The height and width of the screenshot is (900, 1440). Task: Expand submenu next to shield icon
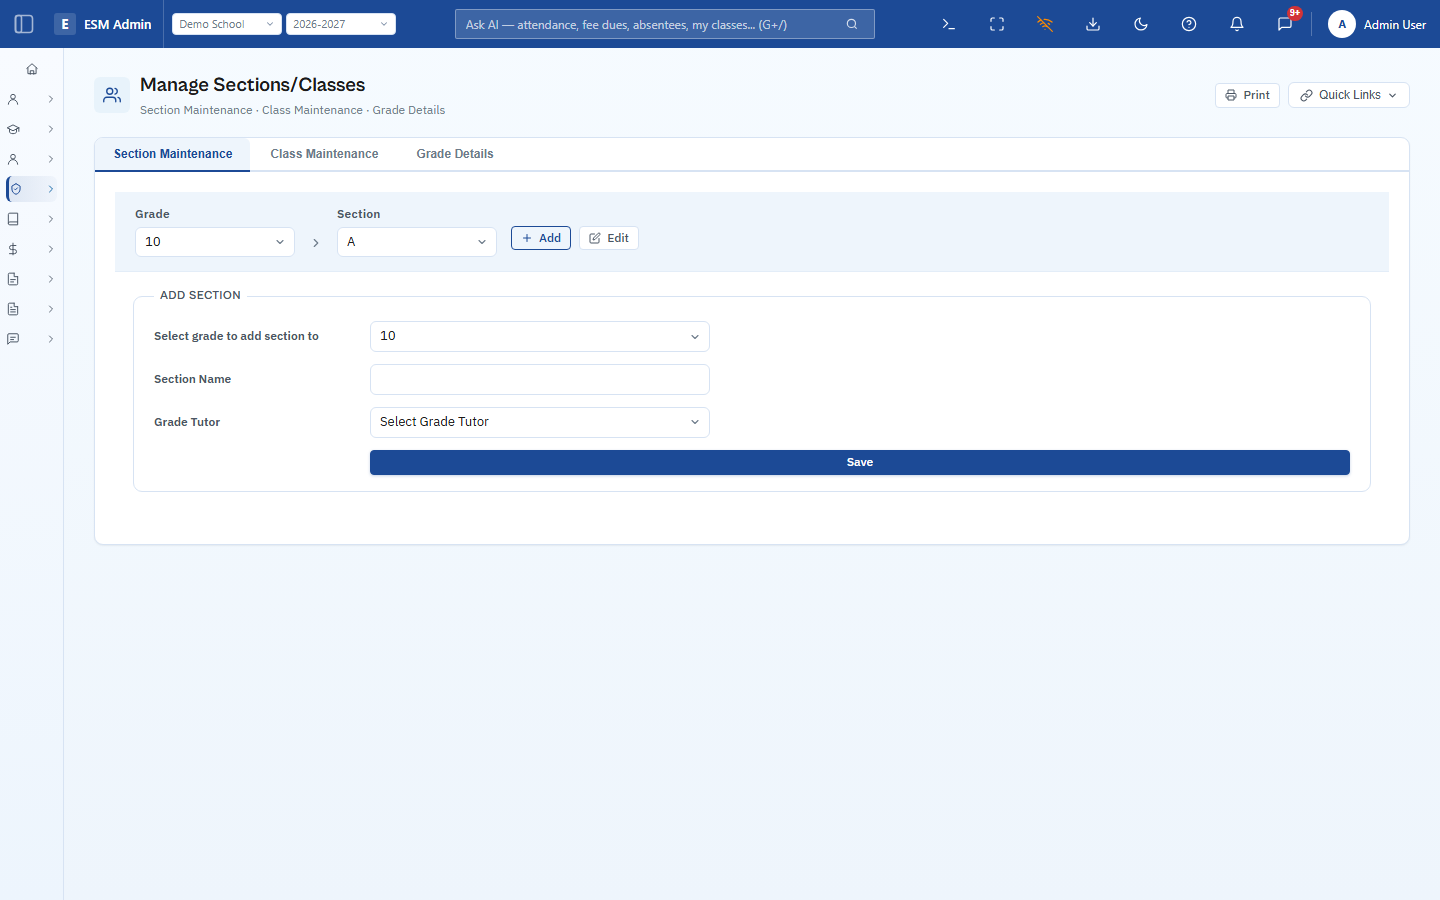pos(51,189)
